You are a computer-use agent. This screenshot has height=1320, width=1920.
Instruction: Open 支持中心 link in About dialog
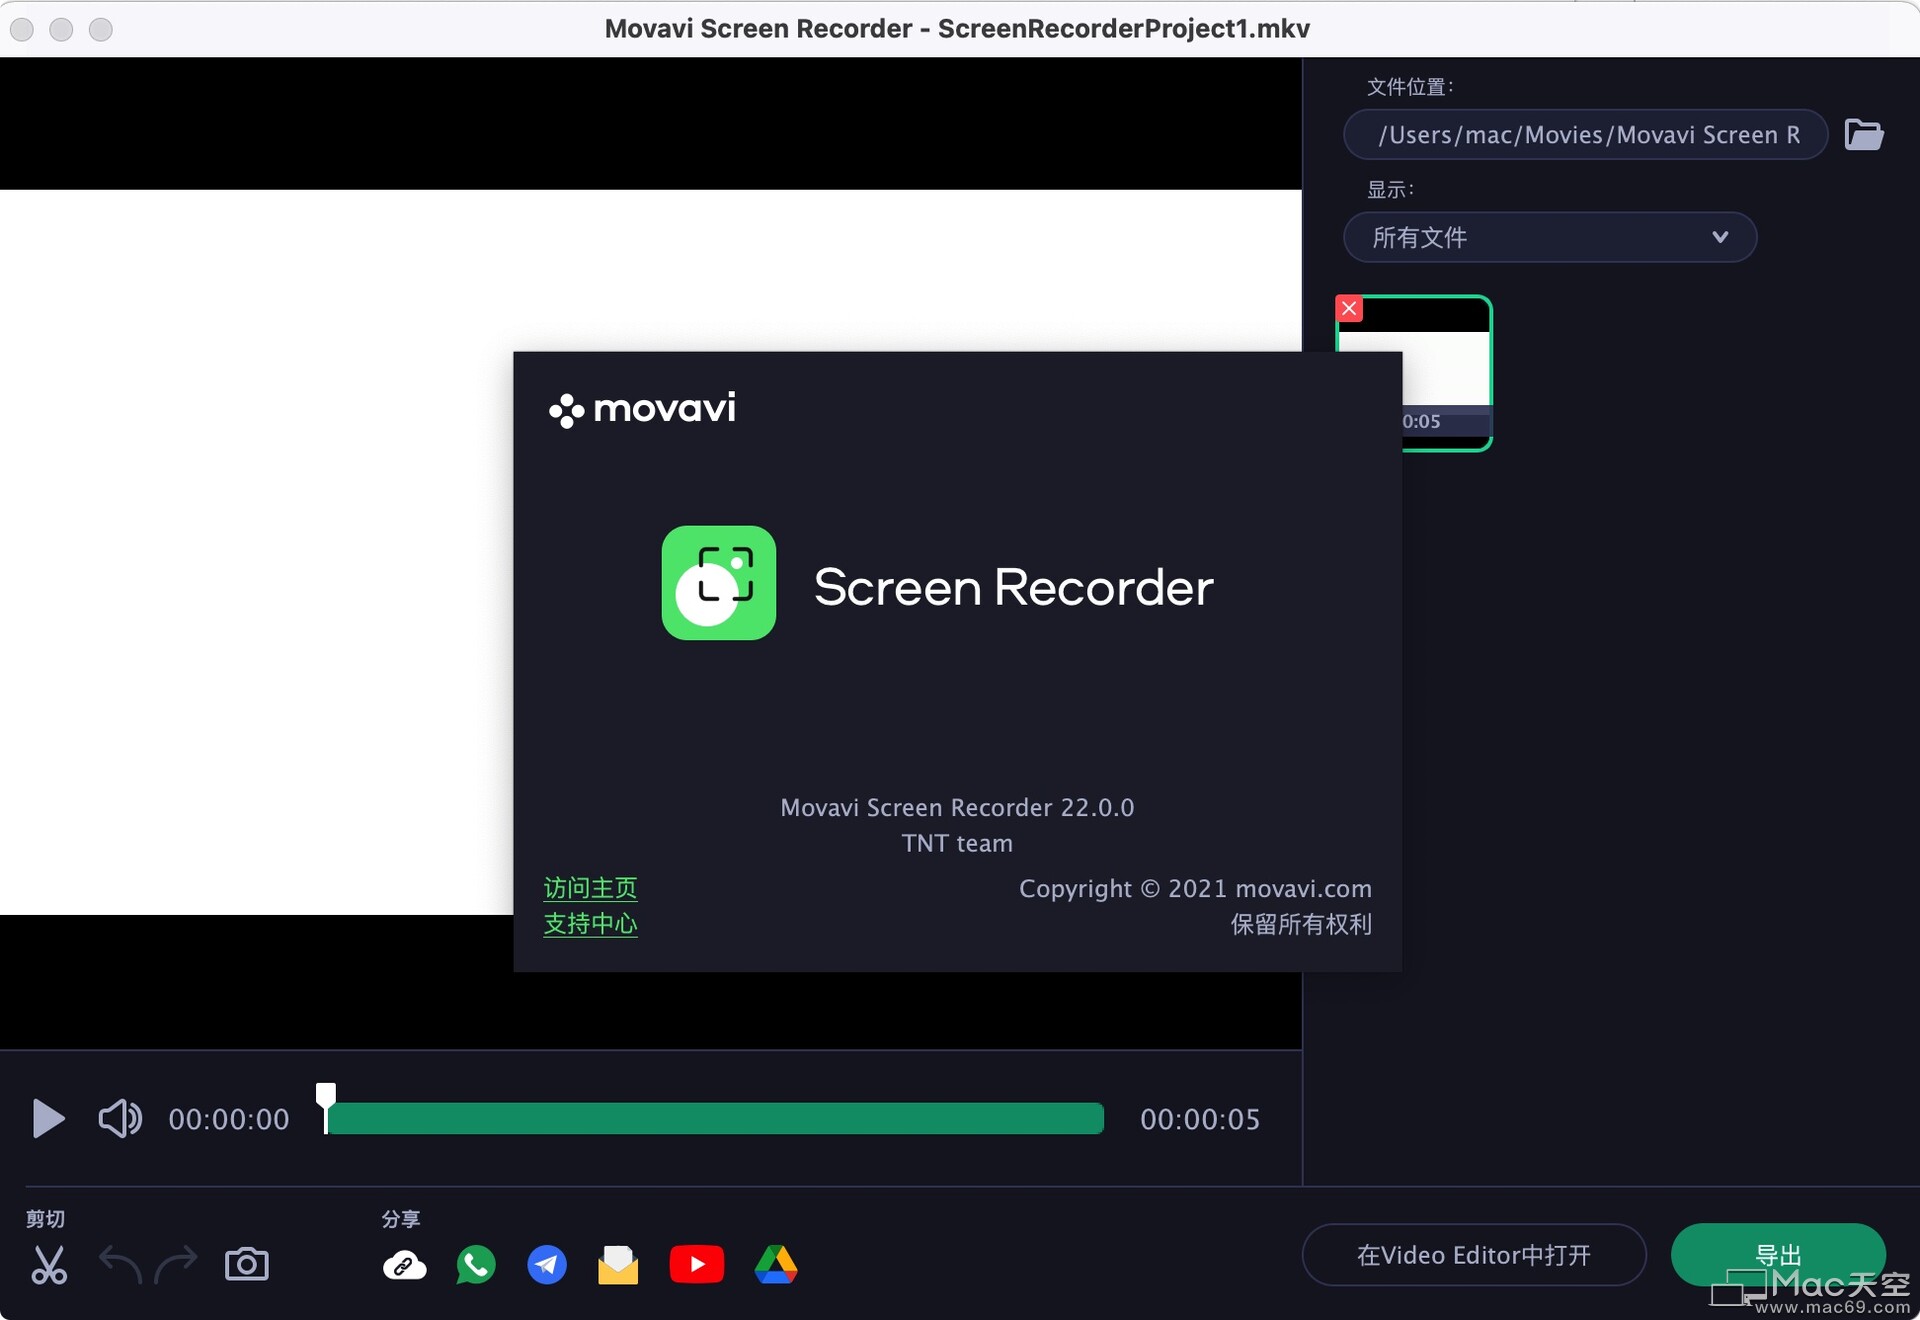[x=590, y=924]
